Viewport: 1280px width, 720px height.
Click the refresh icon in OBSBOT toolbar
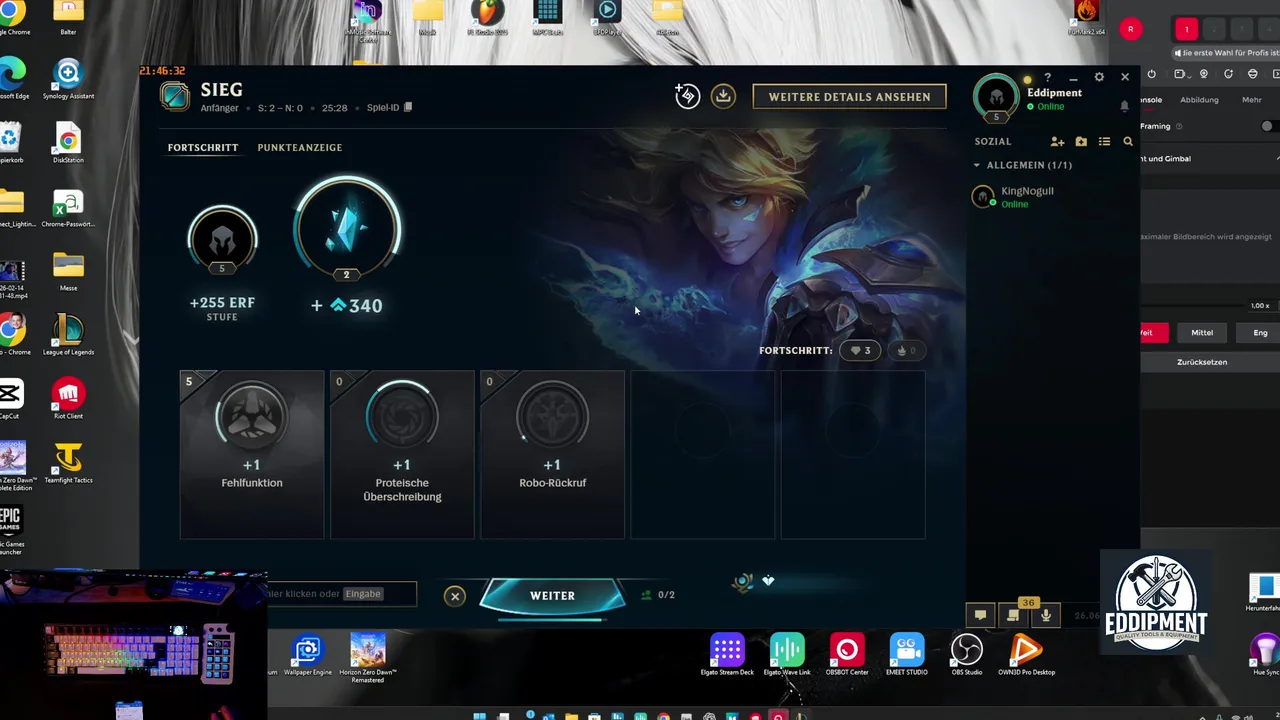coord(1229,74)
